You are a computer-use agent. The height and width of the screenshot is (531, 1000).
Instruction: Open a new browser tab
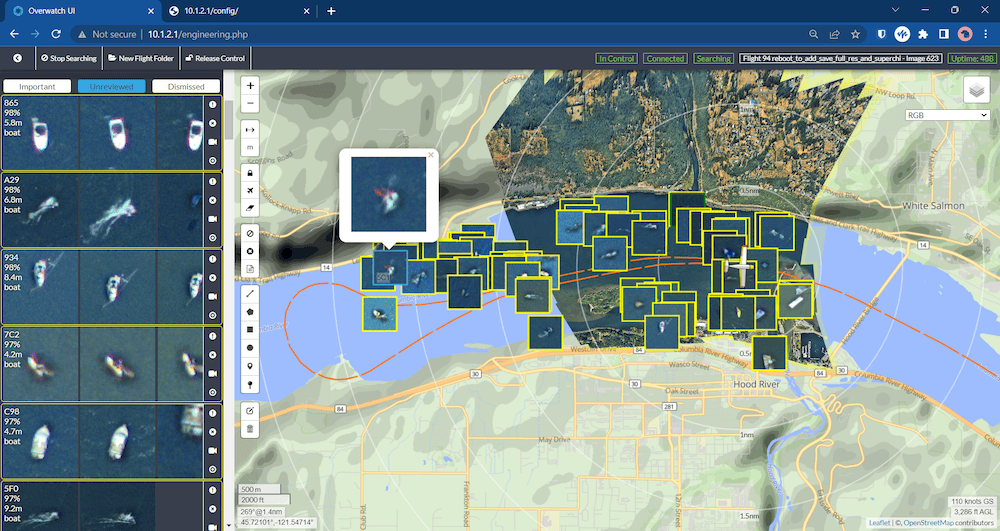tap(331, 11)
